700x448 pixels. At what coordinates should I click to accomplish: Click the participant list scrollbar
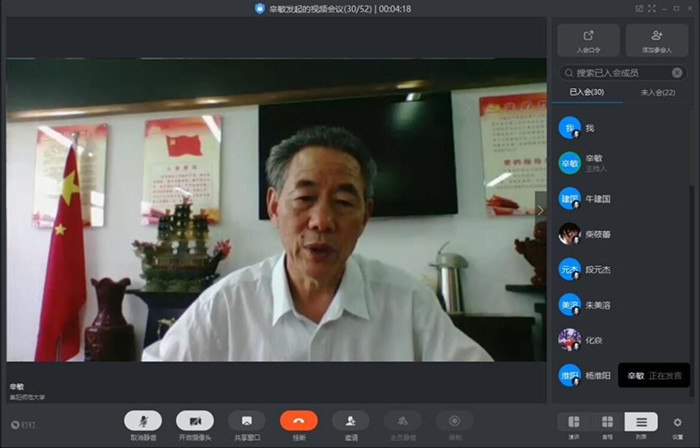691,250
